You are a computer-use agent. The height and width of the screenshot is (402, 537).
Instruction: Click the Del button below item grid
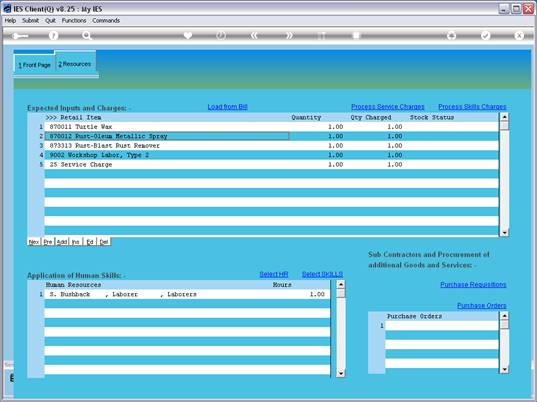point(104,242)
